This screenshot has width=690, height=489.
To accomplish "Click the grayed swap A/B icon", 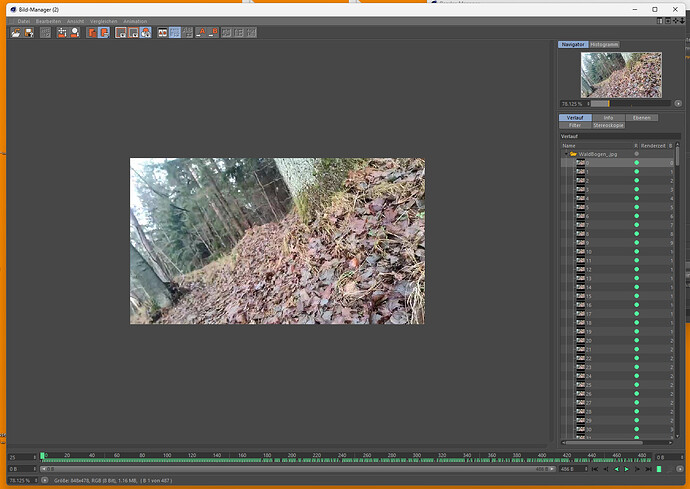I will coord(187,33).
